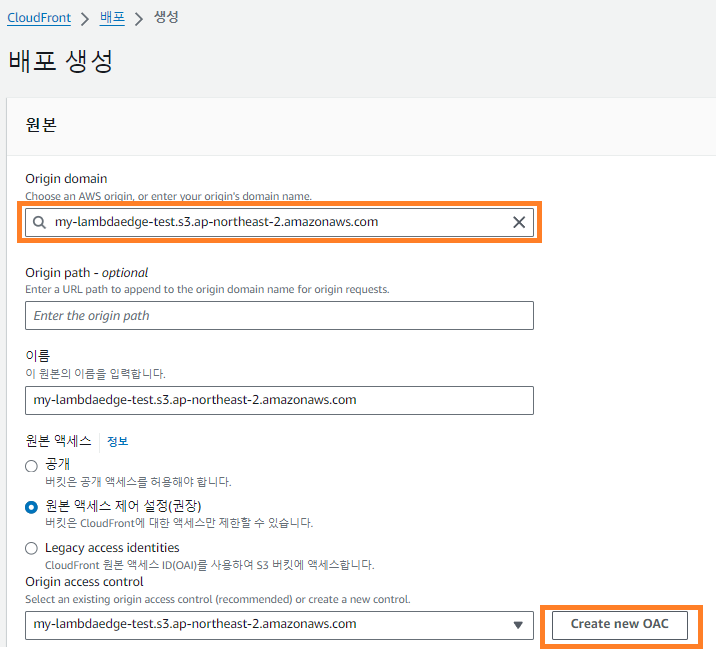Click the 원본 액세스 label text

coord(58,441)
